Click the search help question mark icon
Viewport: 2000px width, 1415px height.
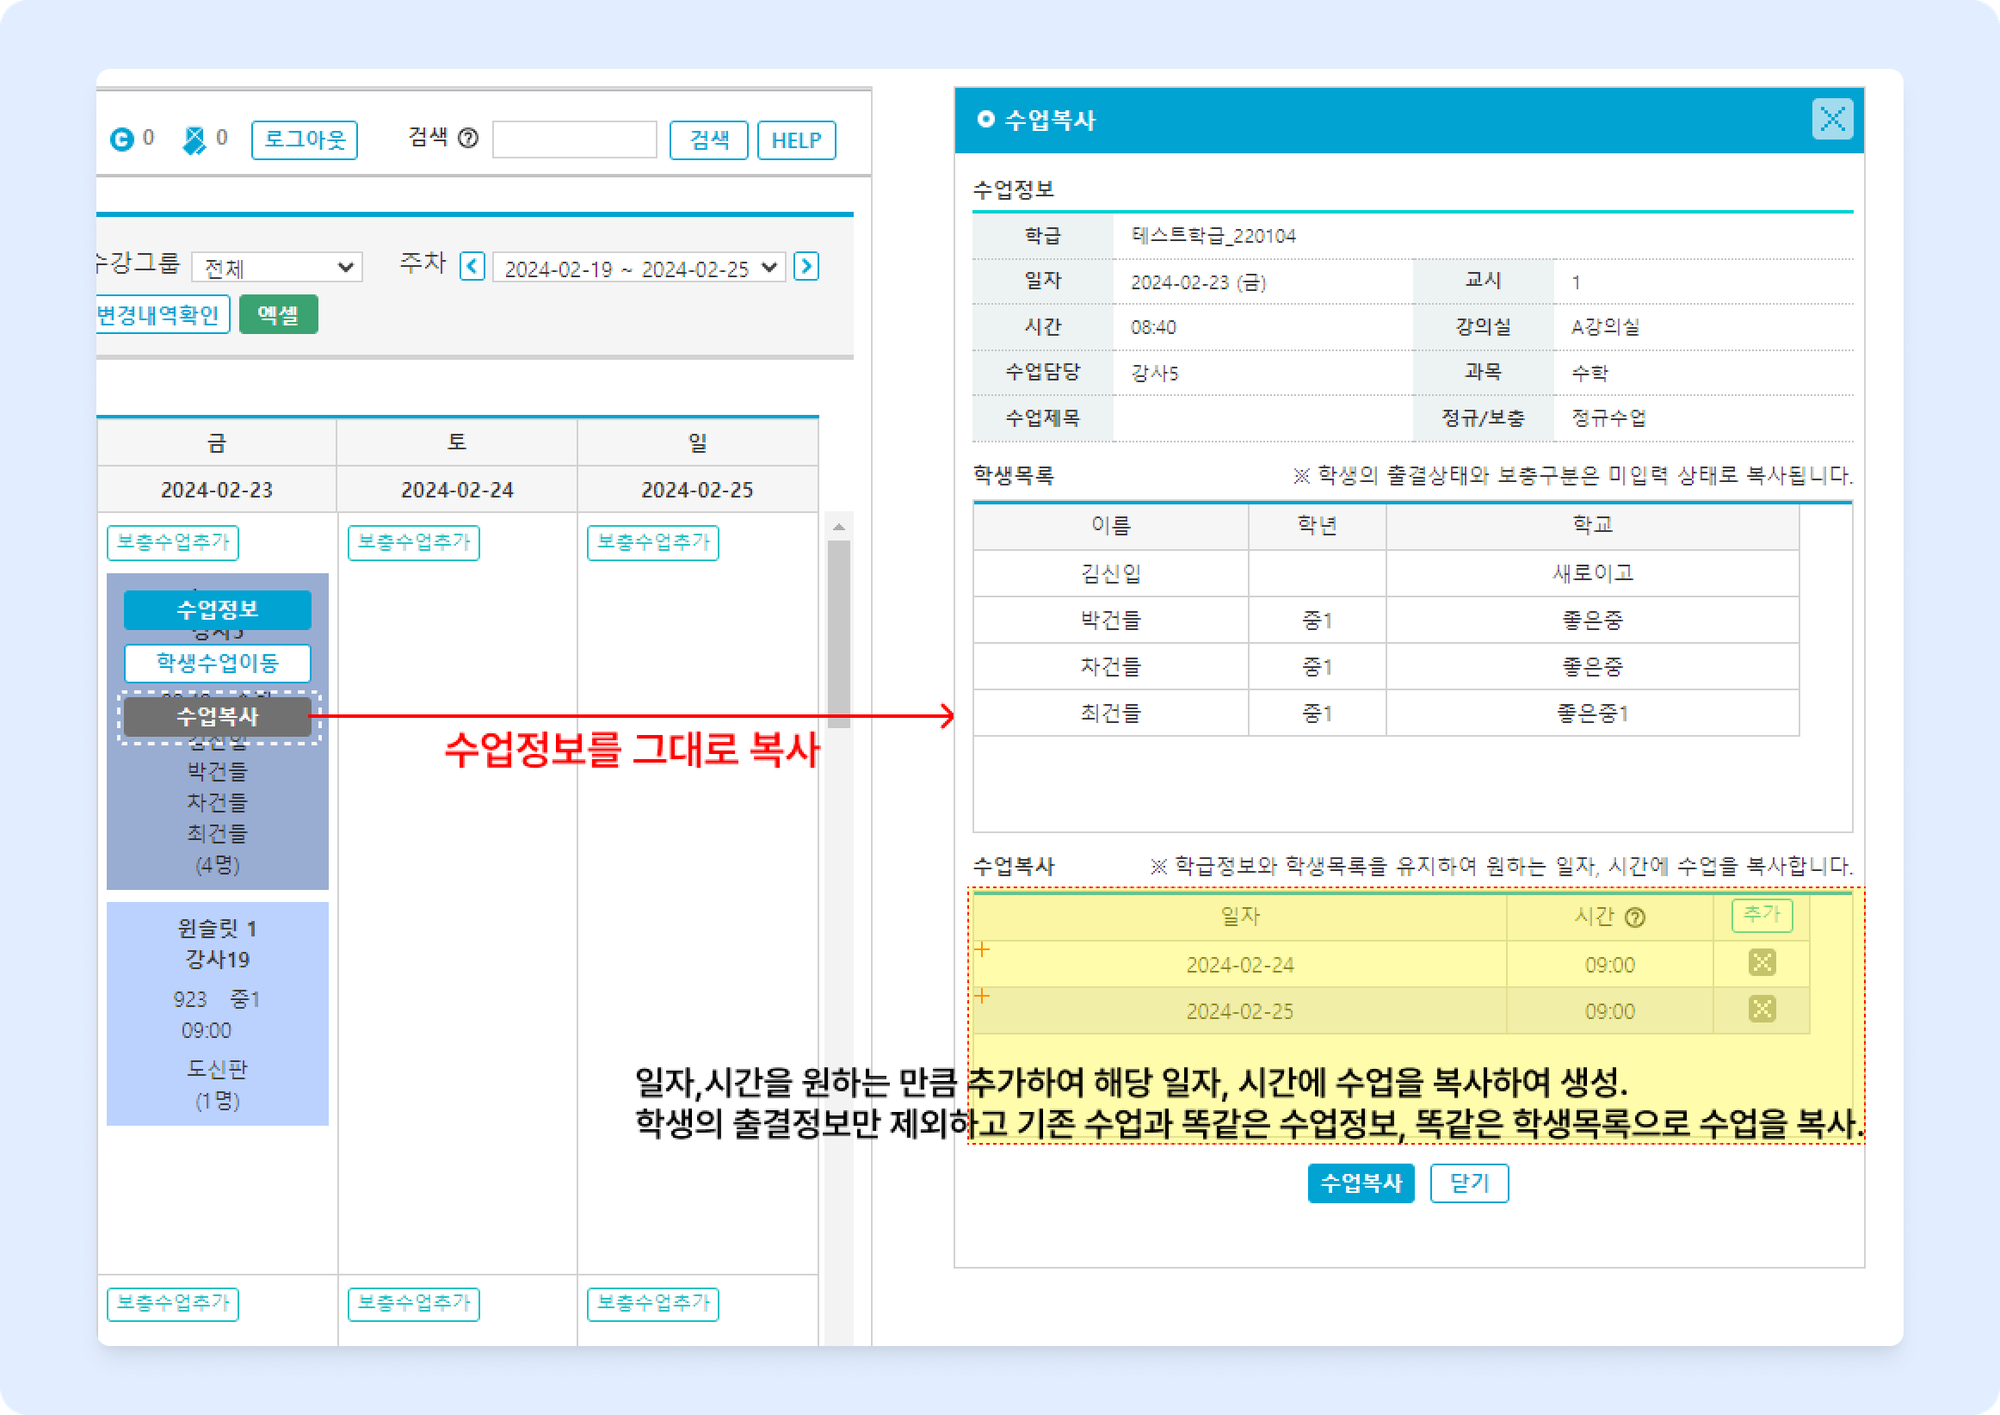[468, 138]
